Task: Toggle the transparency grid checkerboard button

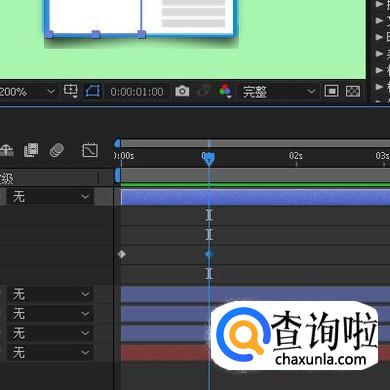Action: pos(353,91)
